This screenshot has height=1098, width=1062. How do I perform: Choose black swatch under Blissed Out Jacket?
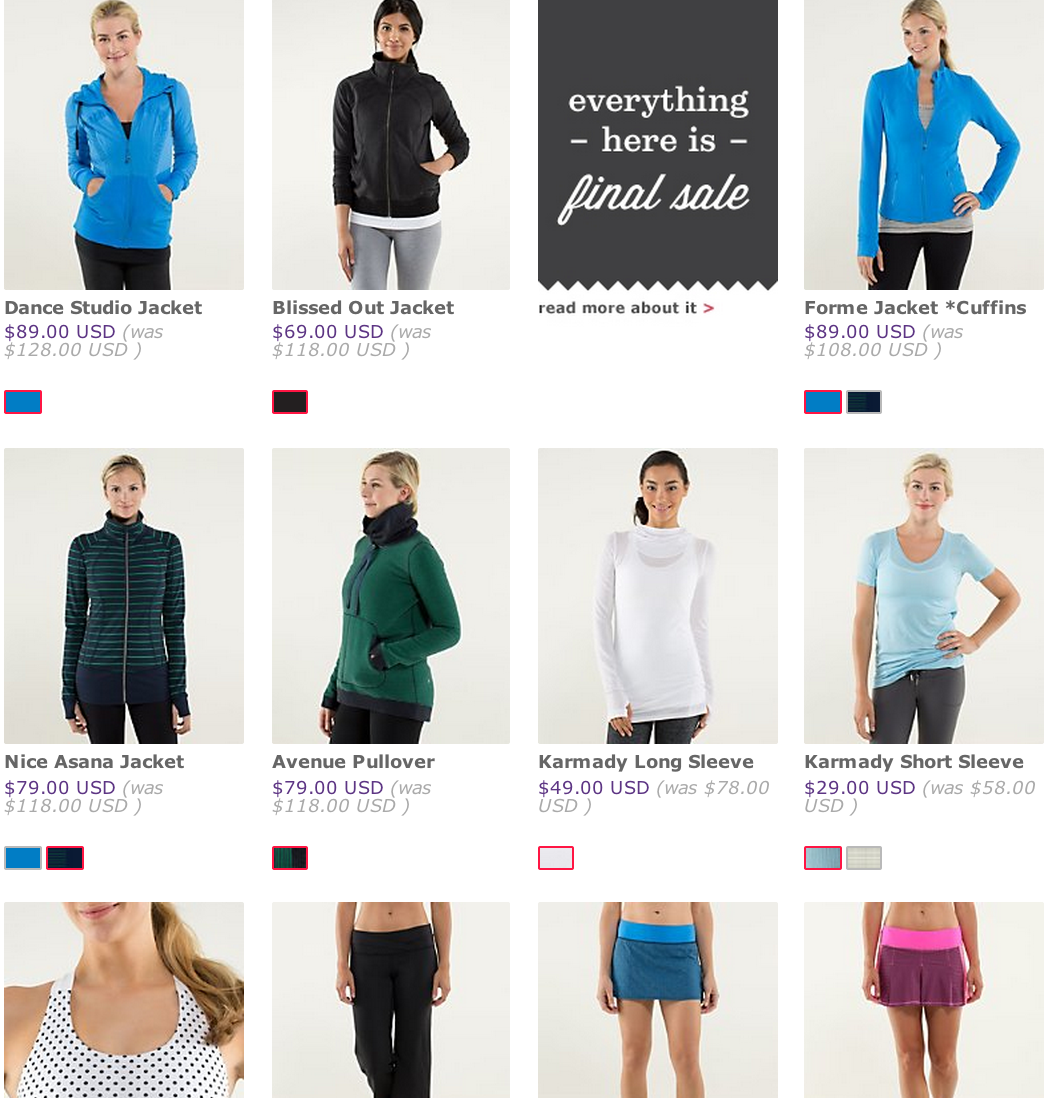pyautogui.click(x=290, y=402)
